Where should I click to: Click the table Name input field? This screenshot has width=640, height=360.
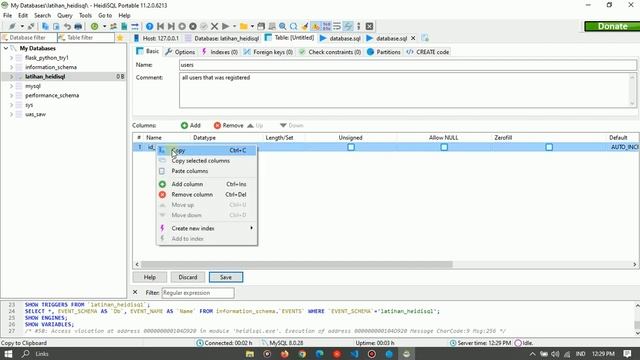click(407, 65)
